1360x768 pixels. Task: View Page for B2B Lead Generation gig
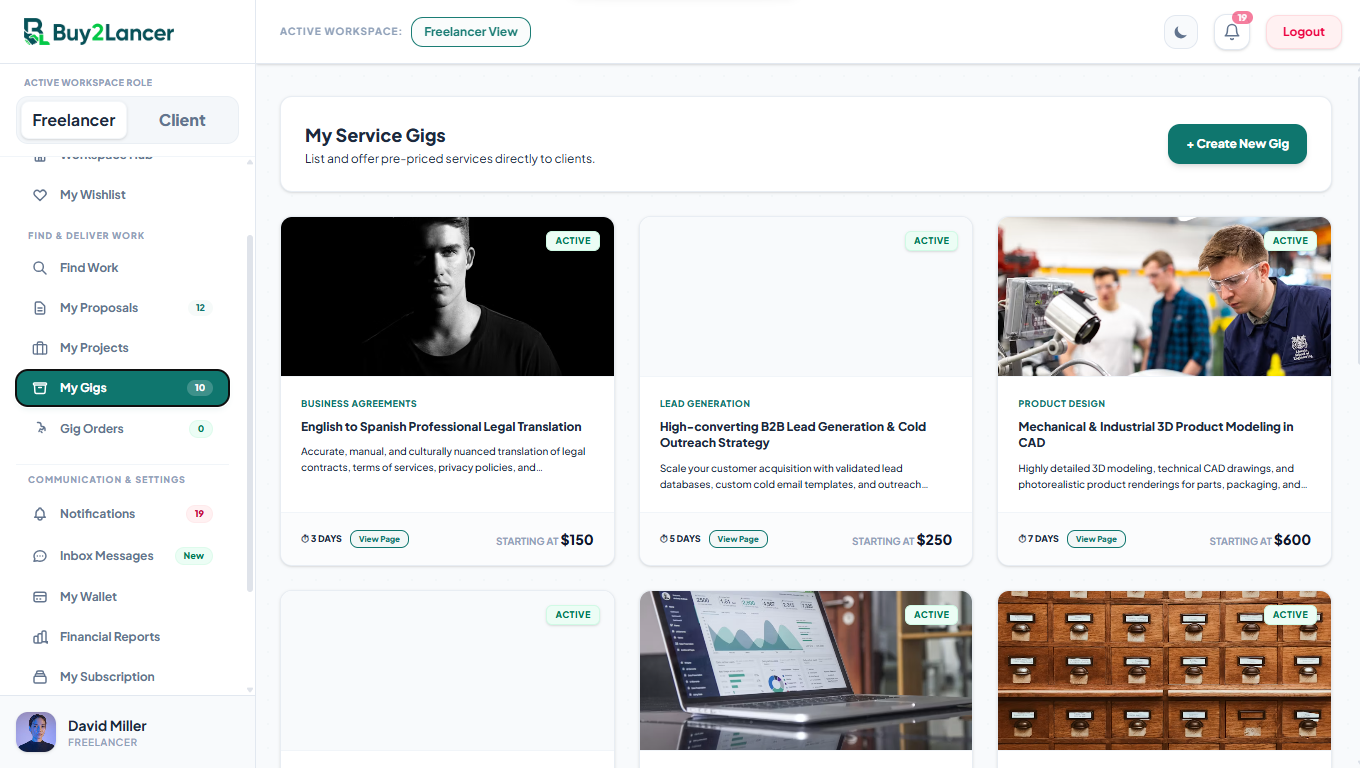click(x=738, y=539)
